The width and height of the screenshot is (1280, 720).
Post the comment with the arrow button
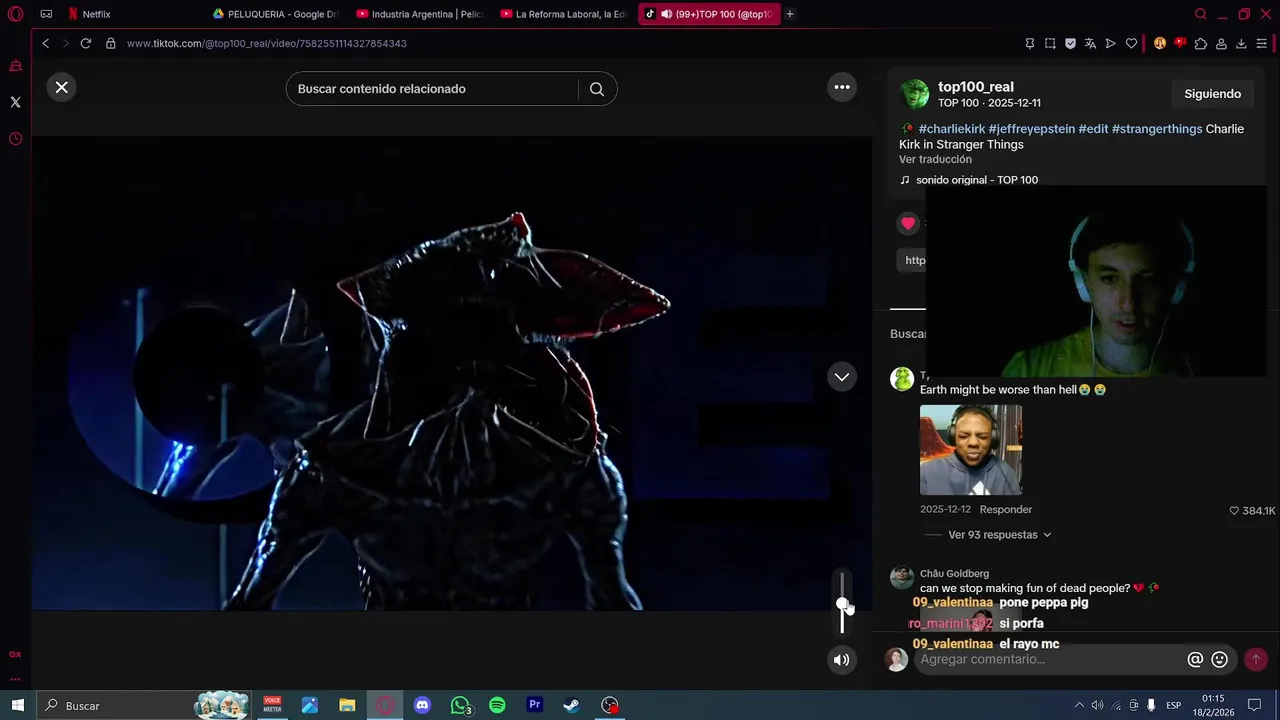(1255, 659)
